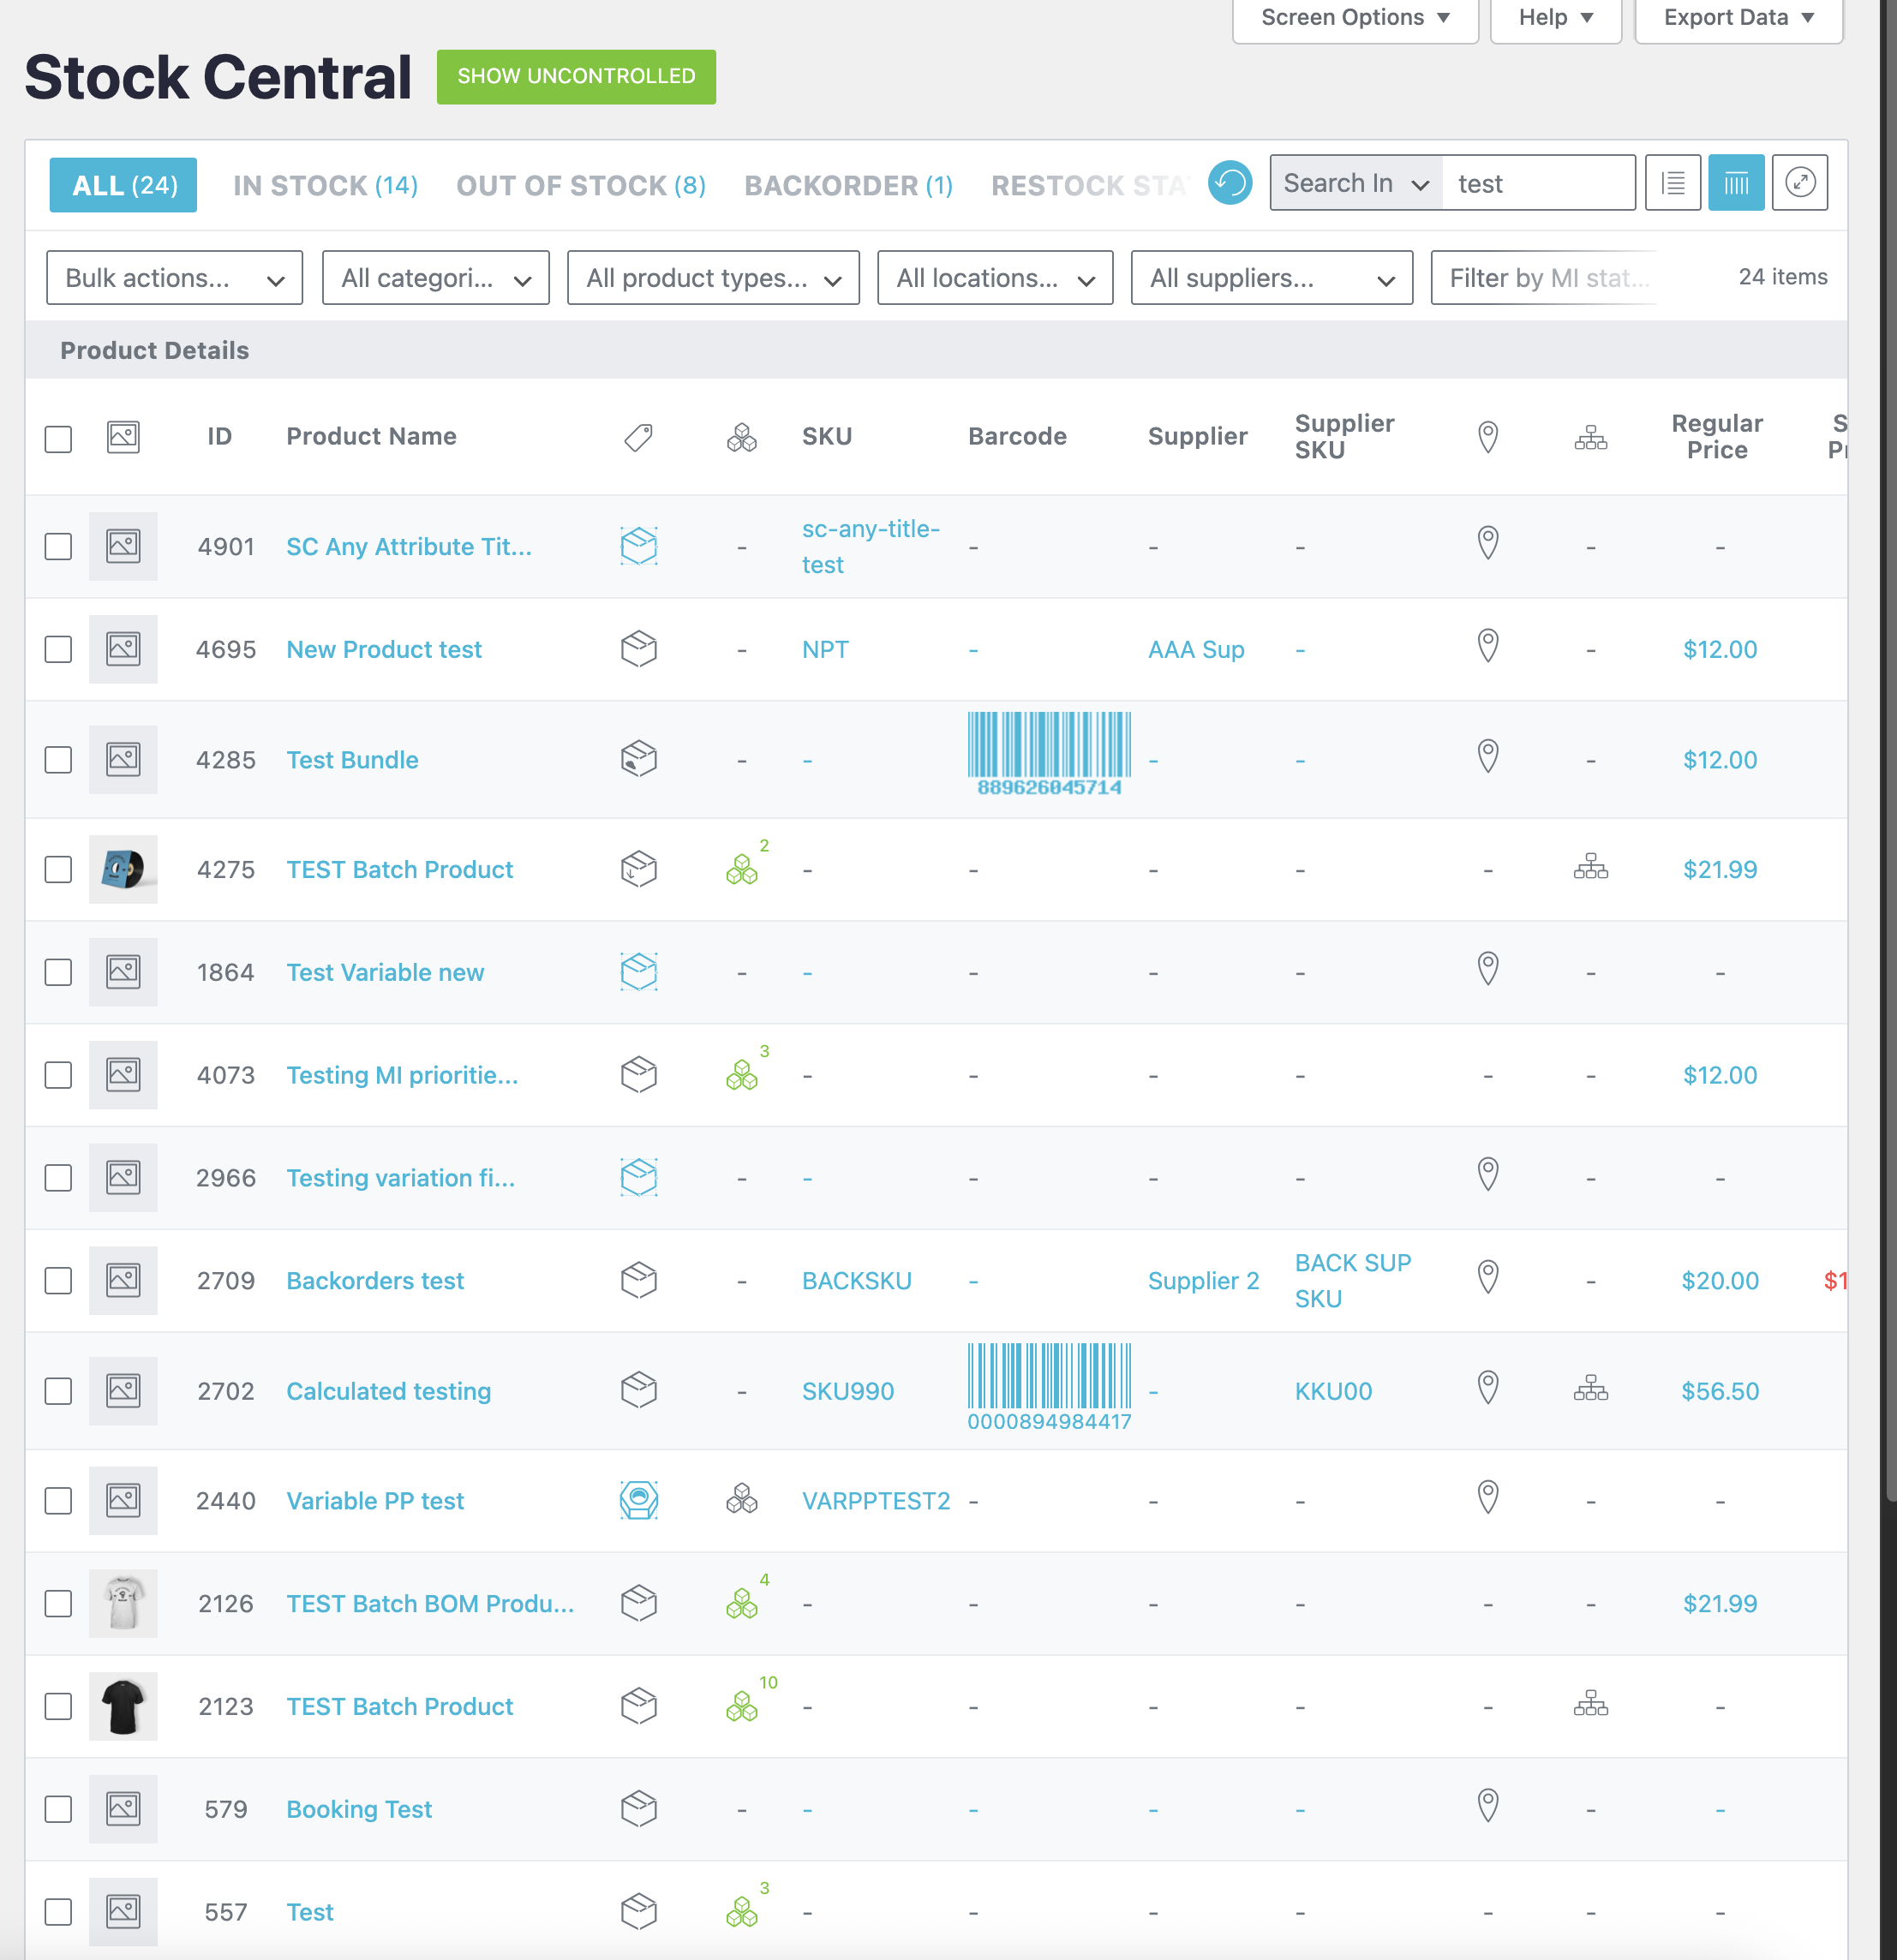Click the barcode 889626045714
Viewport: 1897px width, 1960px height.
1049,754
